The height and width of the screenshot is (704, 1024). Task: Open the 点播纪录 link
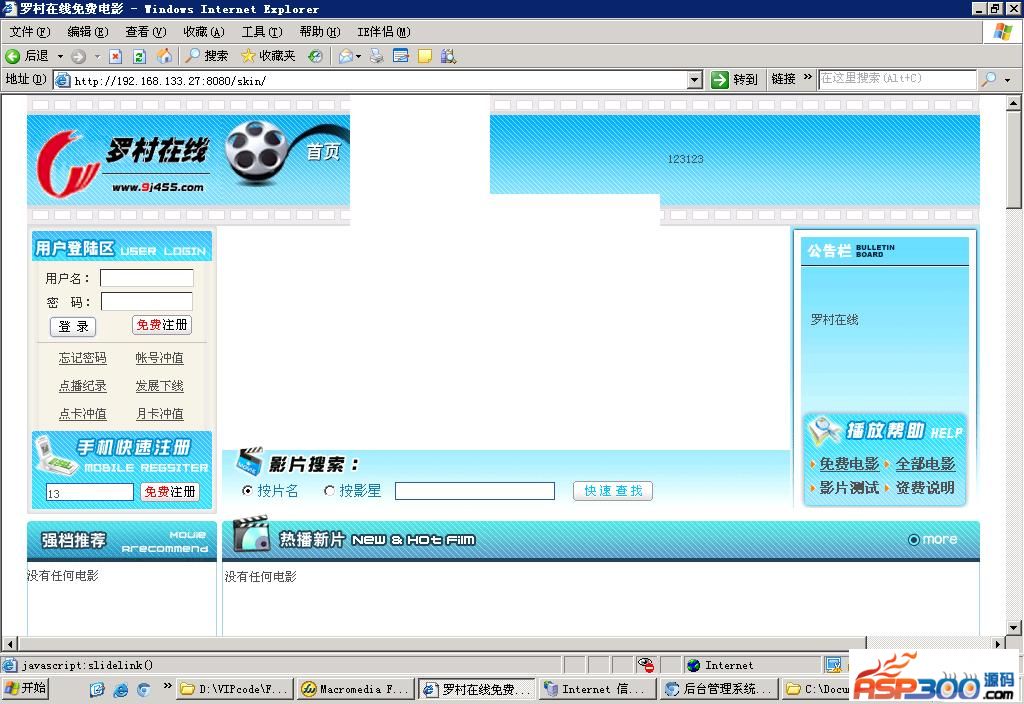point(82,386)
